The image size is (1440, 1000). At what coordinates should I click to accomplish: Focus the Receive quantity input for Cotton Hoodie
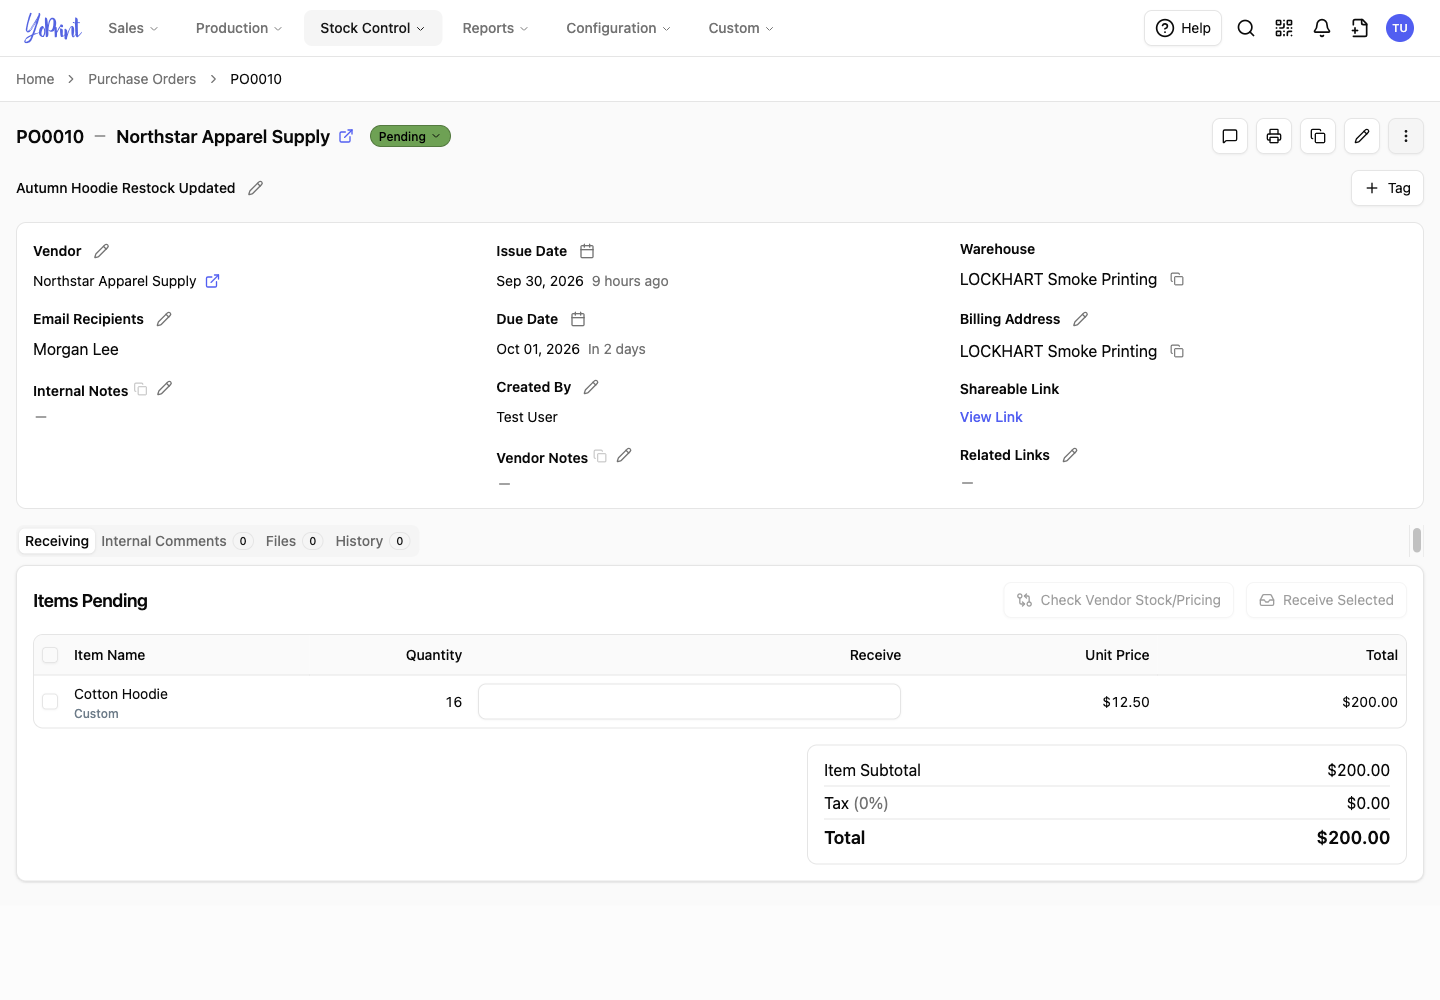click(689, 702)
